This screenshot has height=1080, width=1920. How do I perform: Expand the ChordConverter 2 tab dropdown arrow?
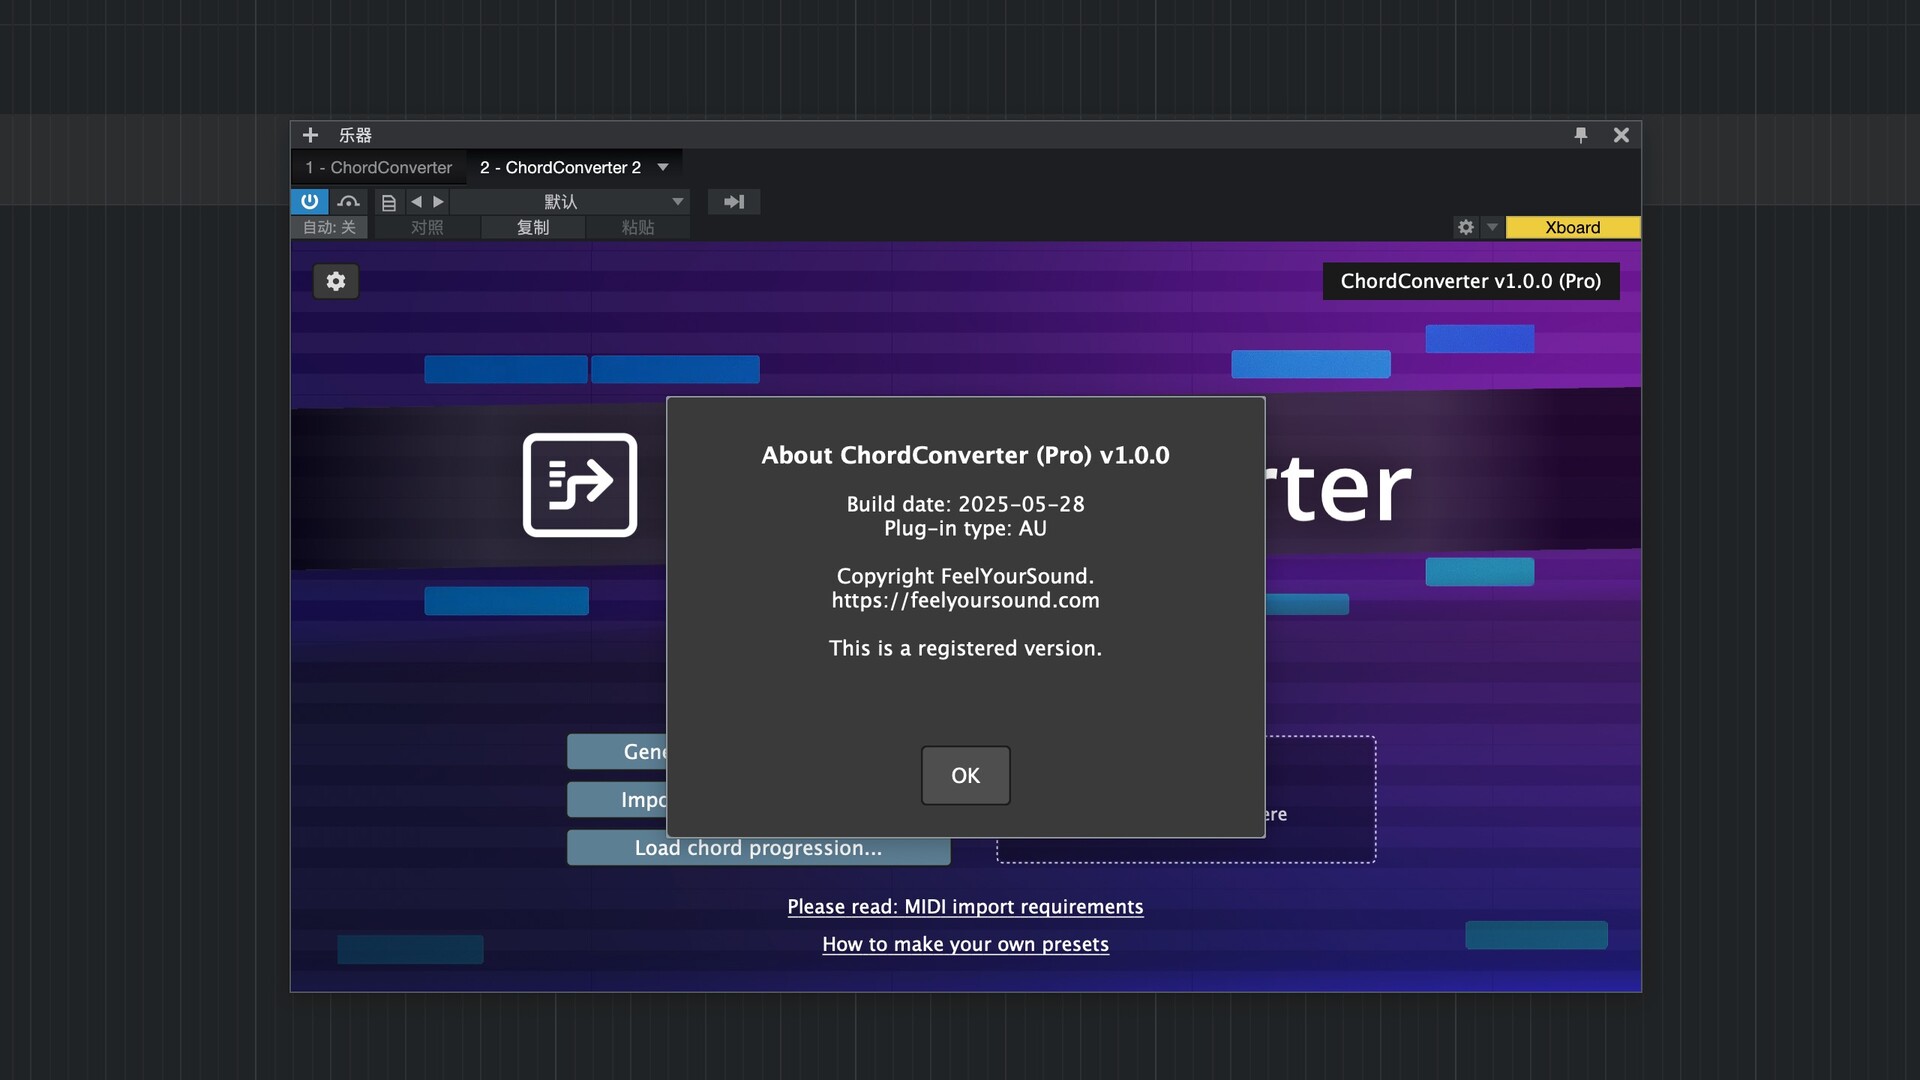point(663,167)
